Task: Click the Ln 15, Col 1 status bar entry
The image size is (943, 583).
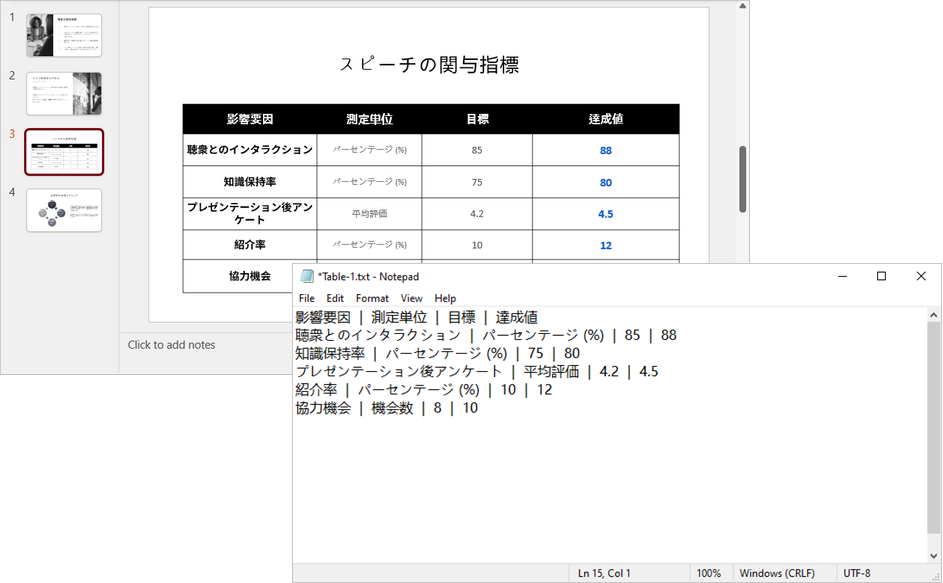Action: coord(604,573)
